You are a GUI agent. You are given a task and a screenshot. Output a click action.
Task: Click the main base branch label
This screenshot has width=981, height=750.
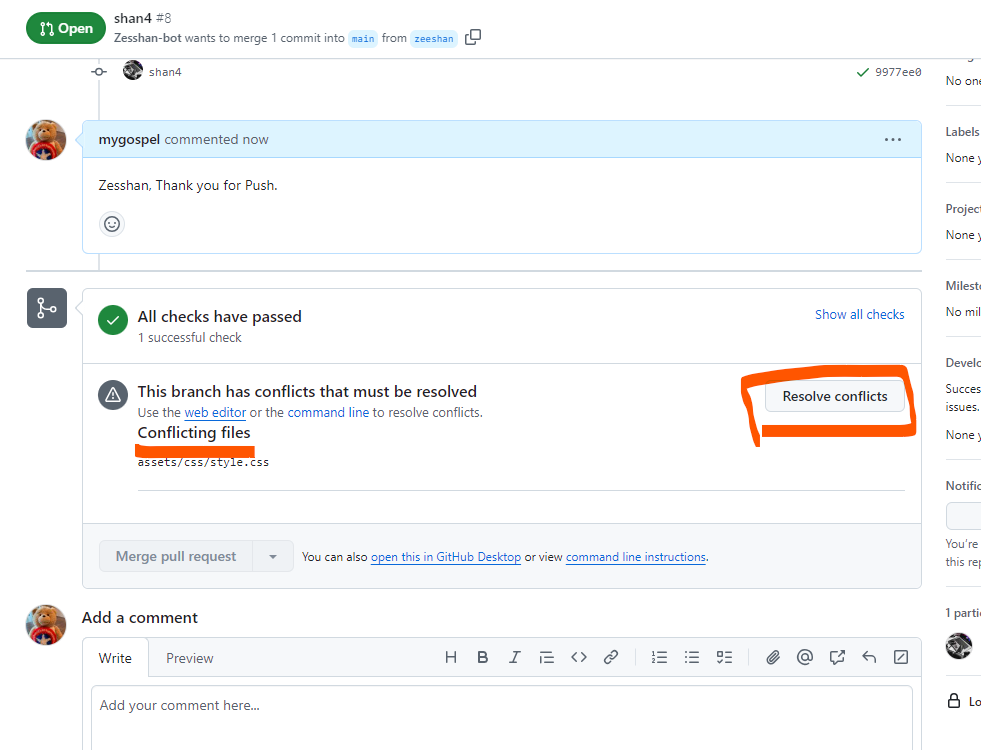[x=363, y=39]
